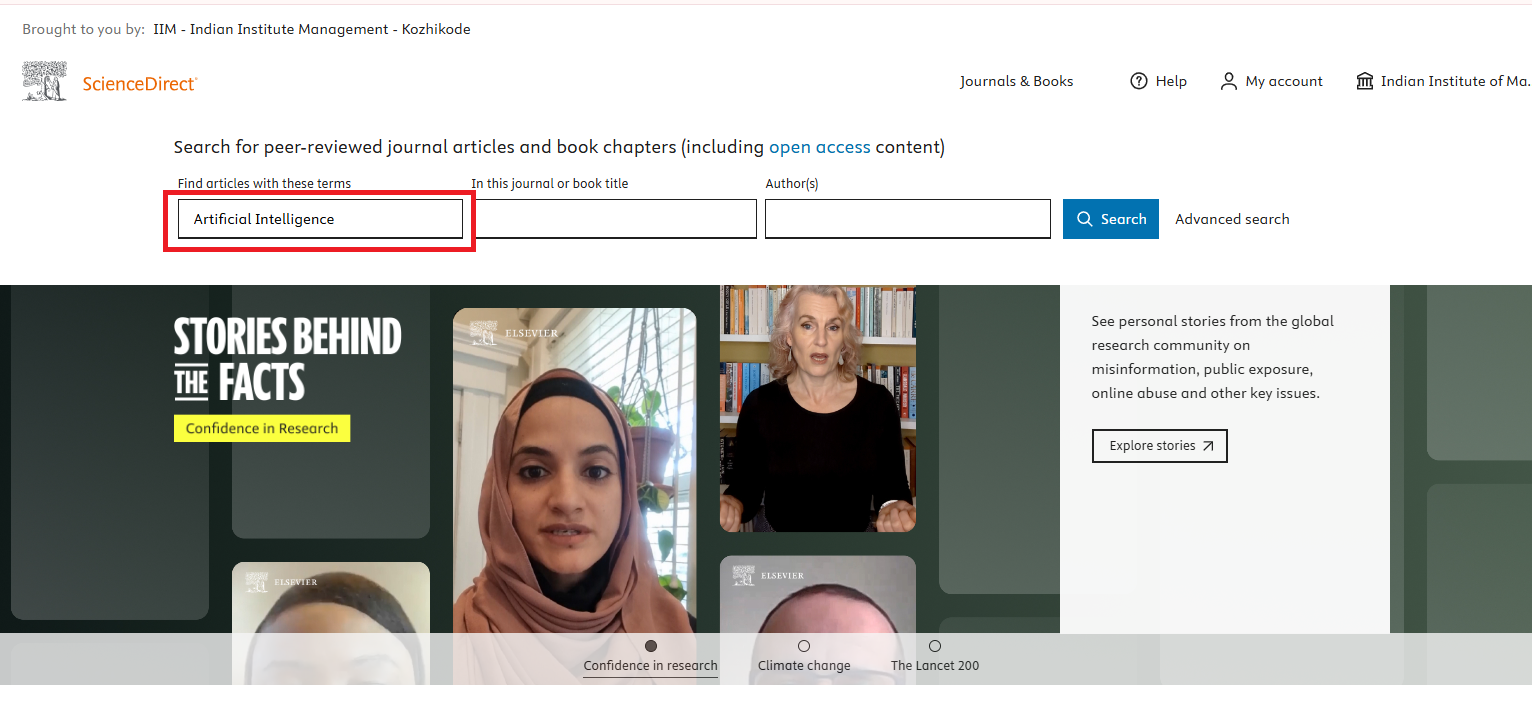Click the institution building icon
The image size is (1532, 706).
[1364, 81]
